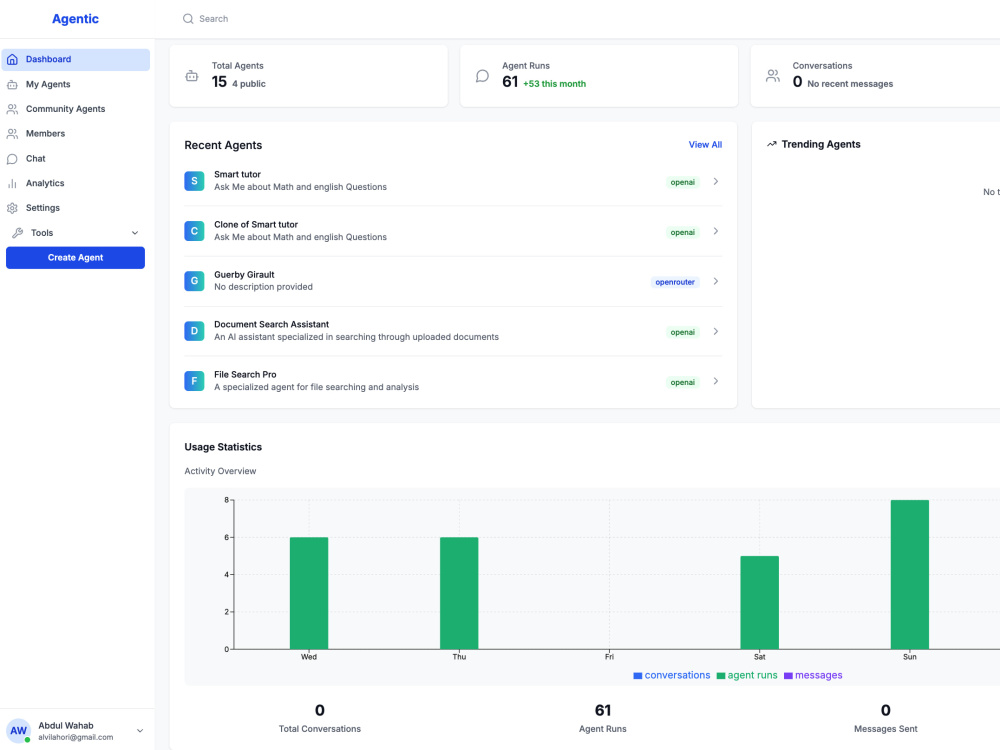Viewport: 1000px width, 750px height.
Task: Click the Thu bar in activity chart
Action: click(459, 593)
